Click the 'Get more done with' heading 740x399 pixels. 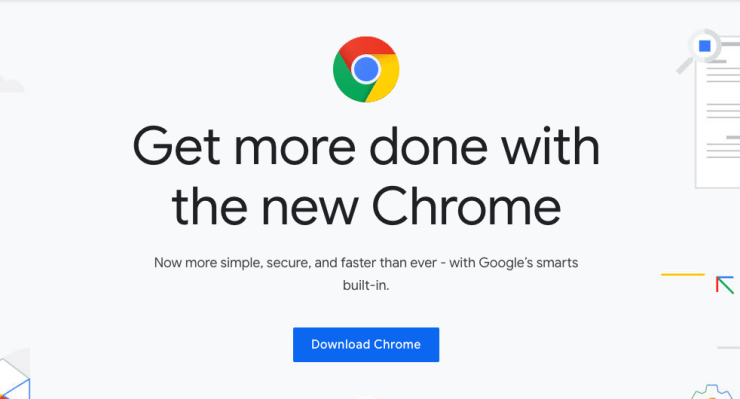tap(366, 146)
